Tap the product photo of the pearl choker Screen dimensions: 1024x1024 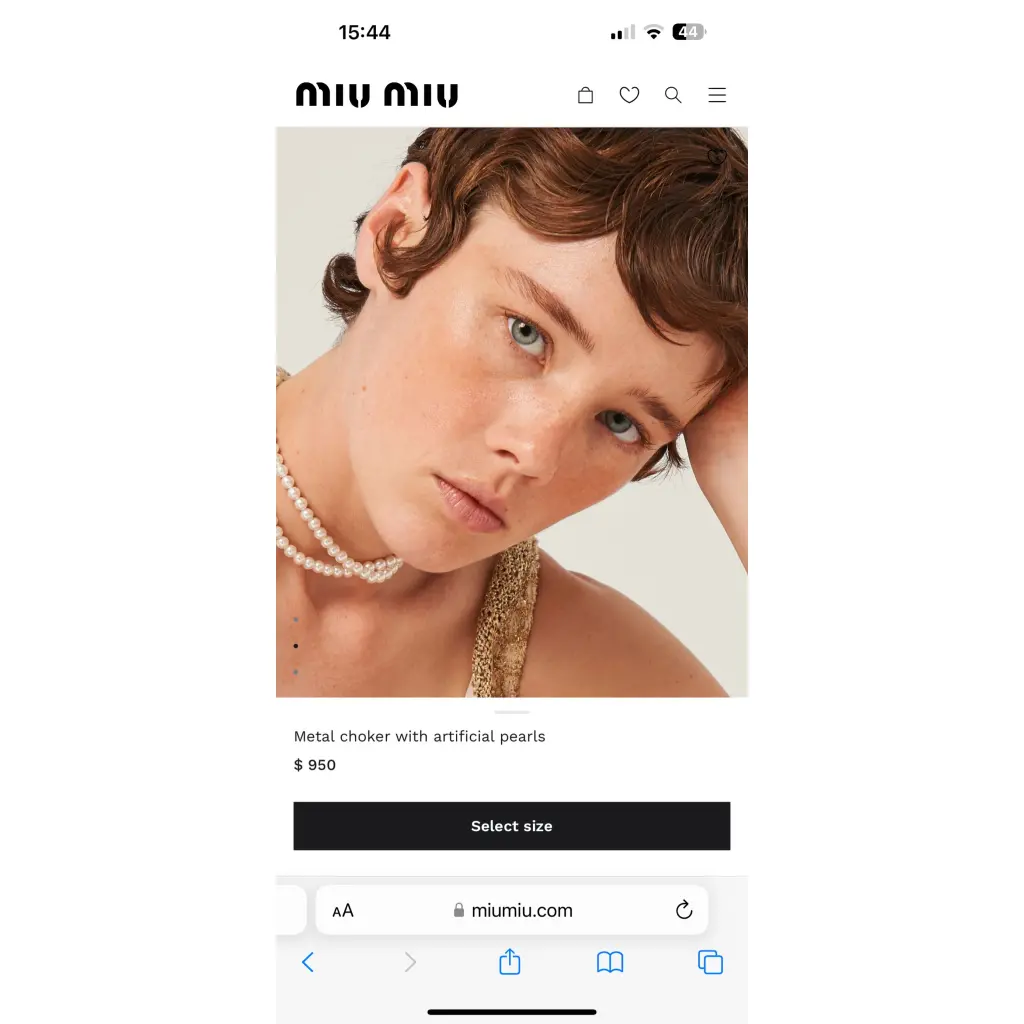(x=511, y=412)
